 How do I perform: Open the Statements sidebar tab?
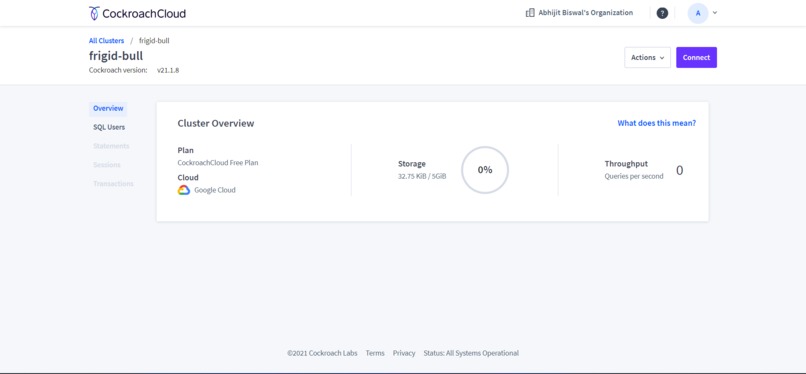coord(111,146)
